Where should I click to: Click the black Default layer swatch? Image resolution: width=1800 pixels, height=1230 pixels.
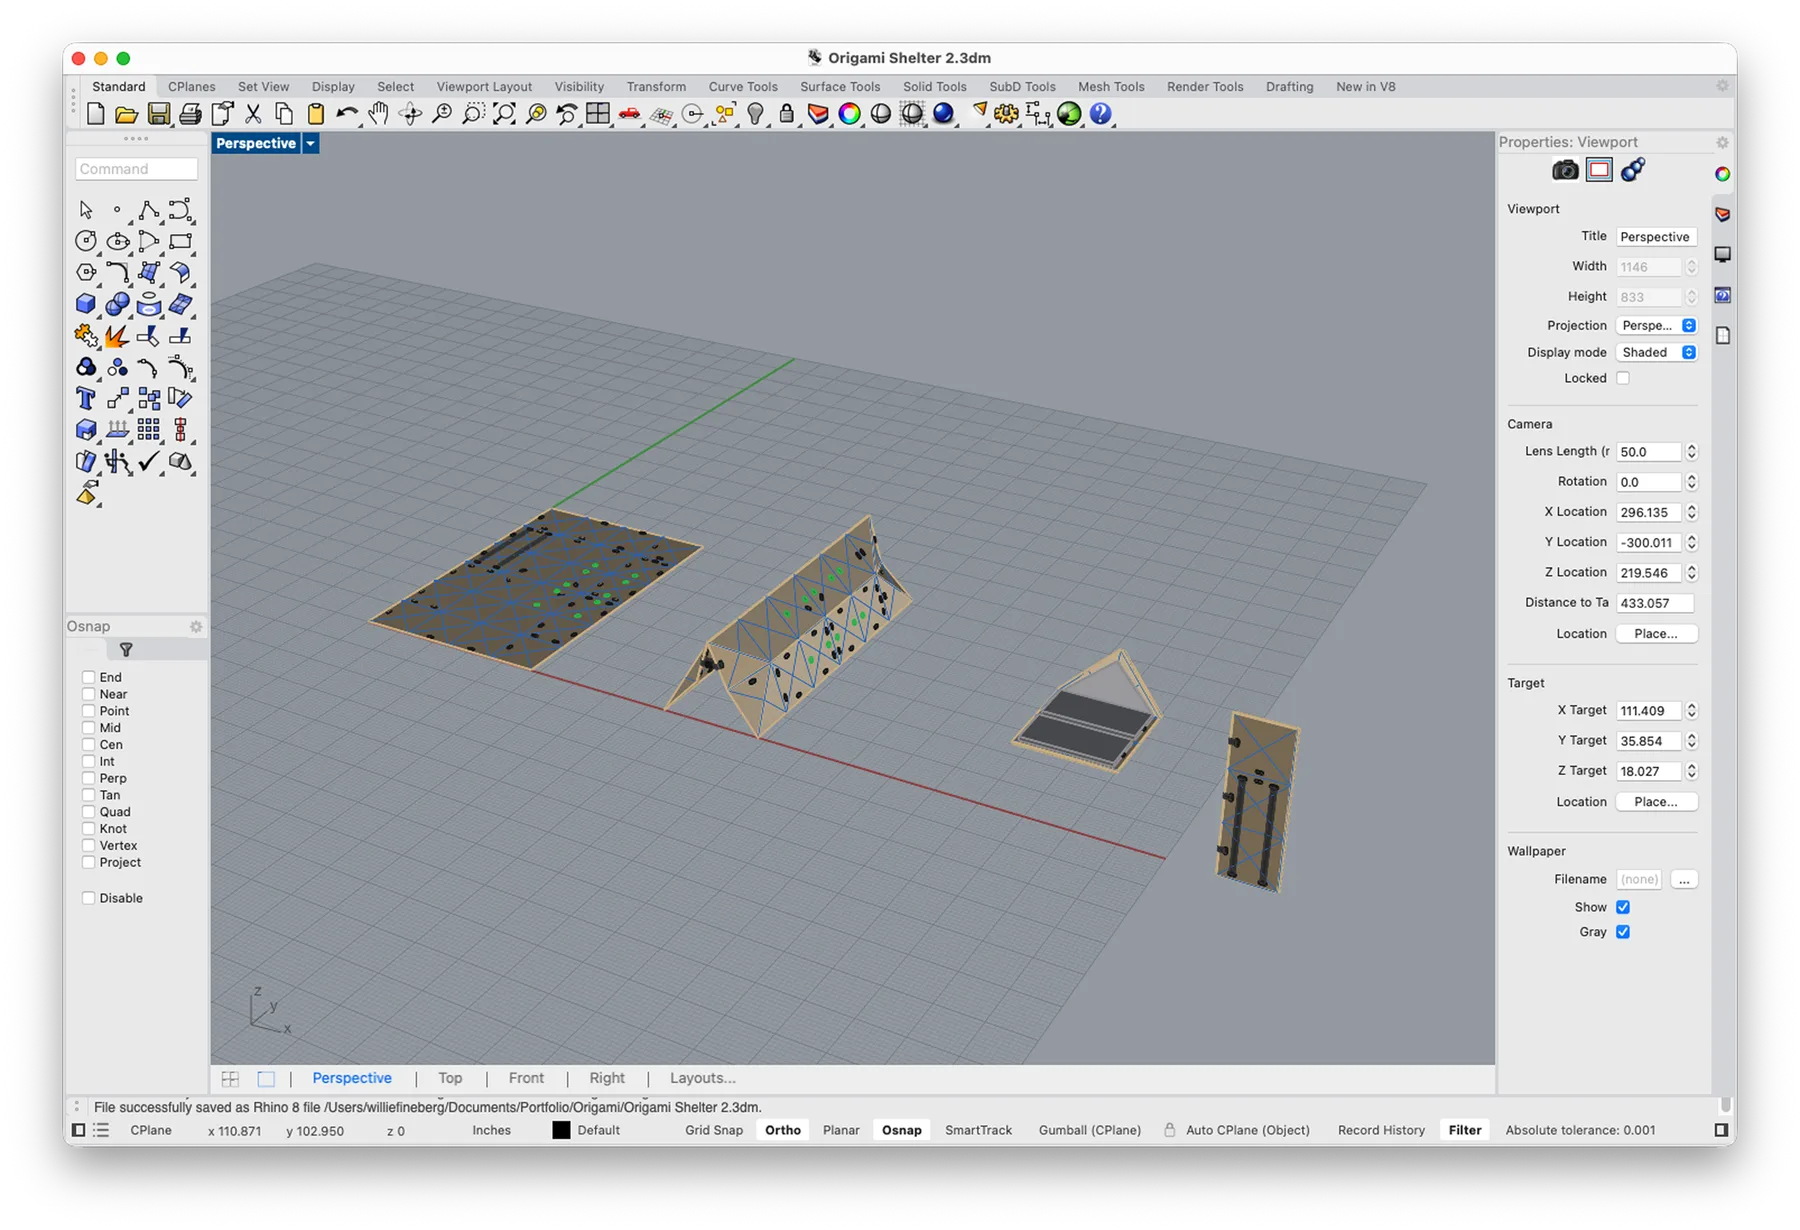point(561,1130)
